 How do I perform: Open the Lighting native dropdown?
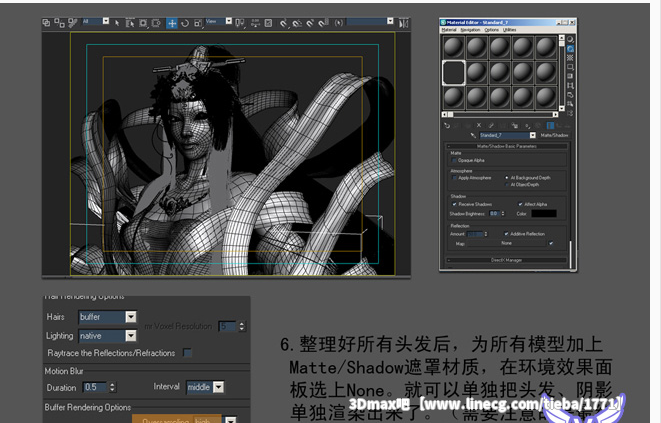point(131,336)
